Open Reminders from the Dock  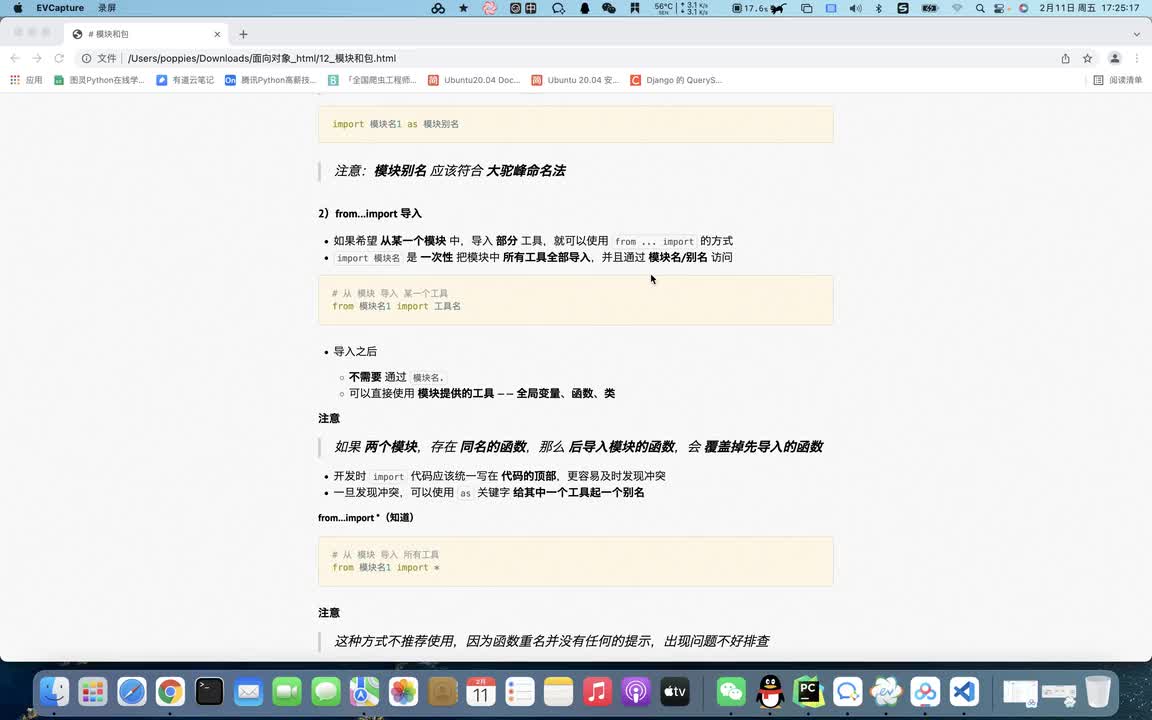click(x=519, y=691)
